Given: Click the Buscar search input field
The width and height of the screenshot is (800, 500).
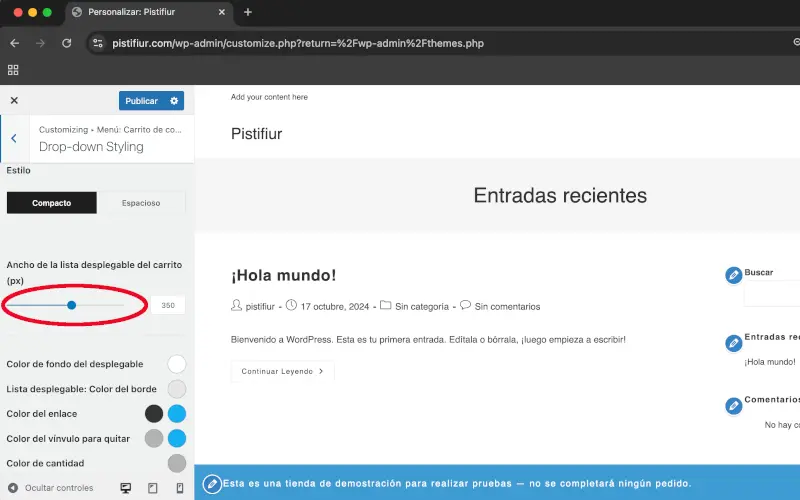Looking at the screenshot, I should [771, 294].
